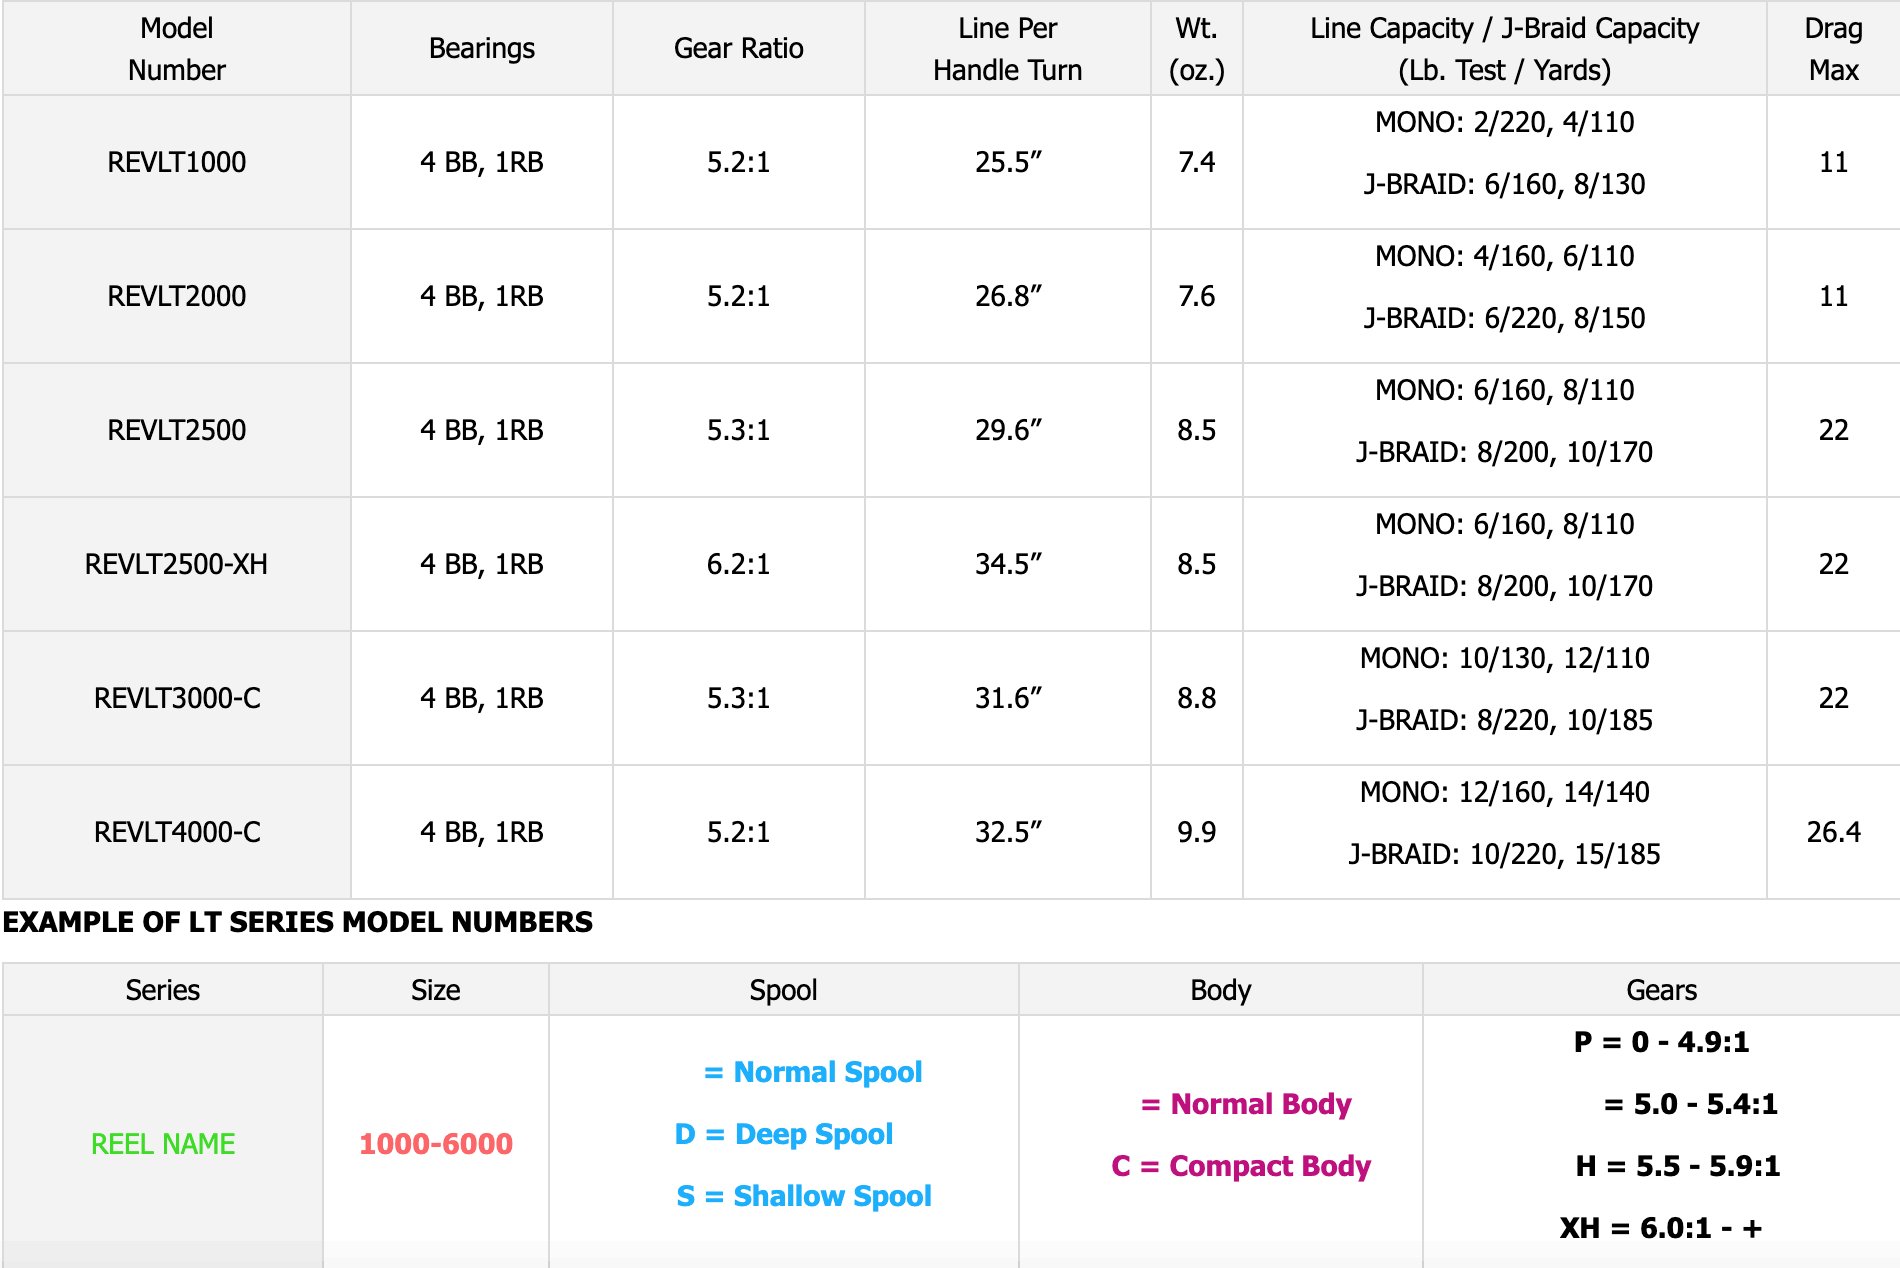1900x1268 pixels.
Task: Select J-BRAID: 10/220, 15/185 capacity text
Action: (x=1505, y=854)
